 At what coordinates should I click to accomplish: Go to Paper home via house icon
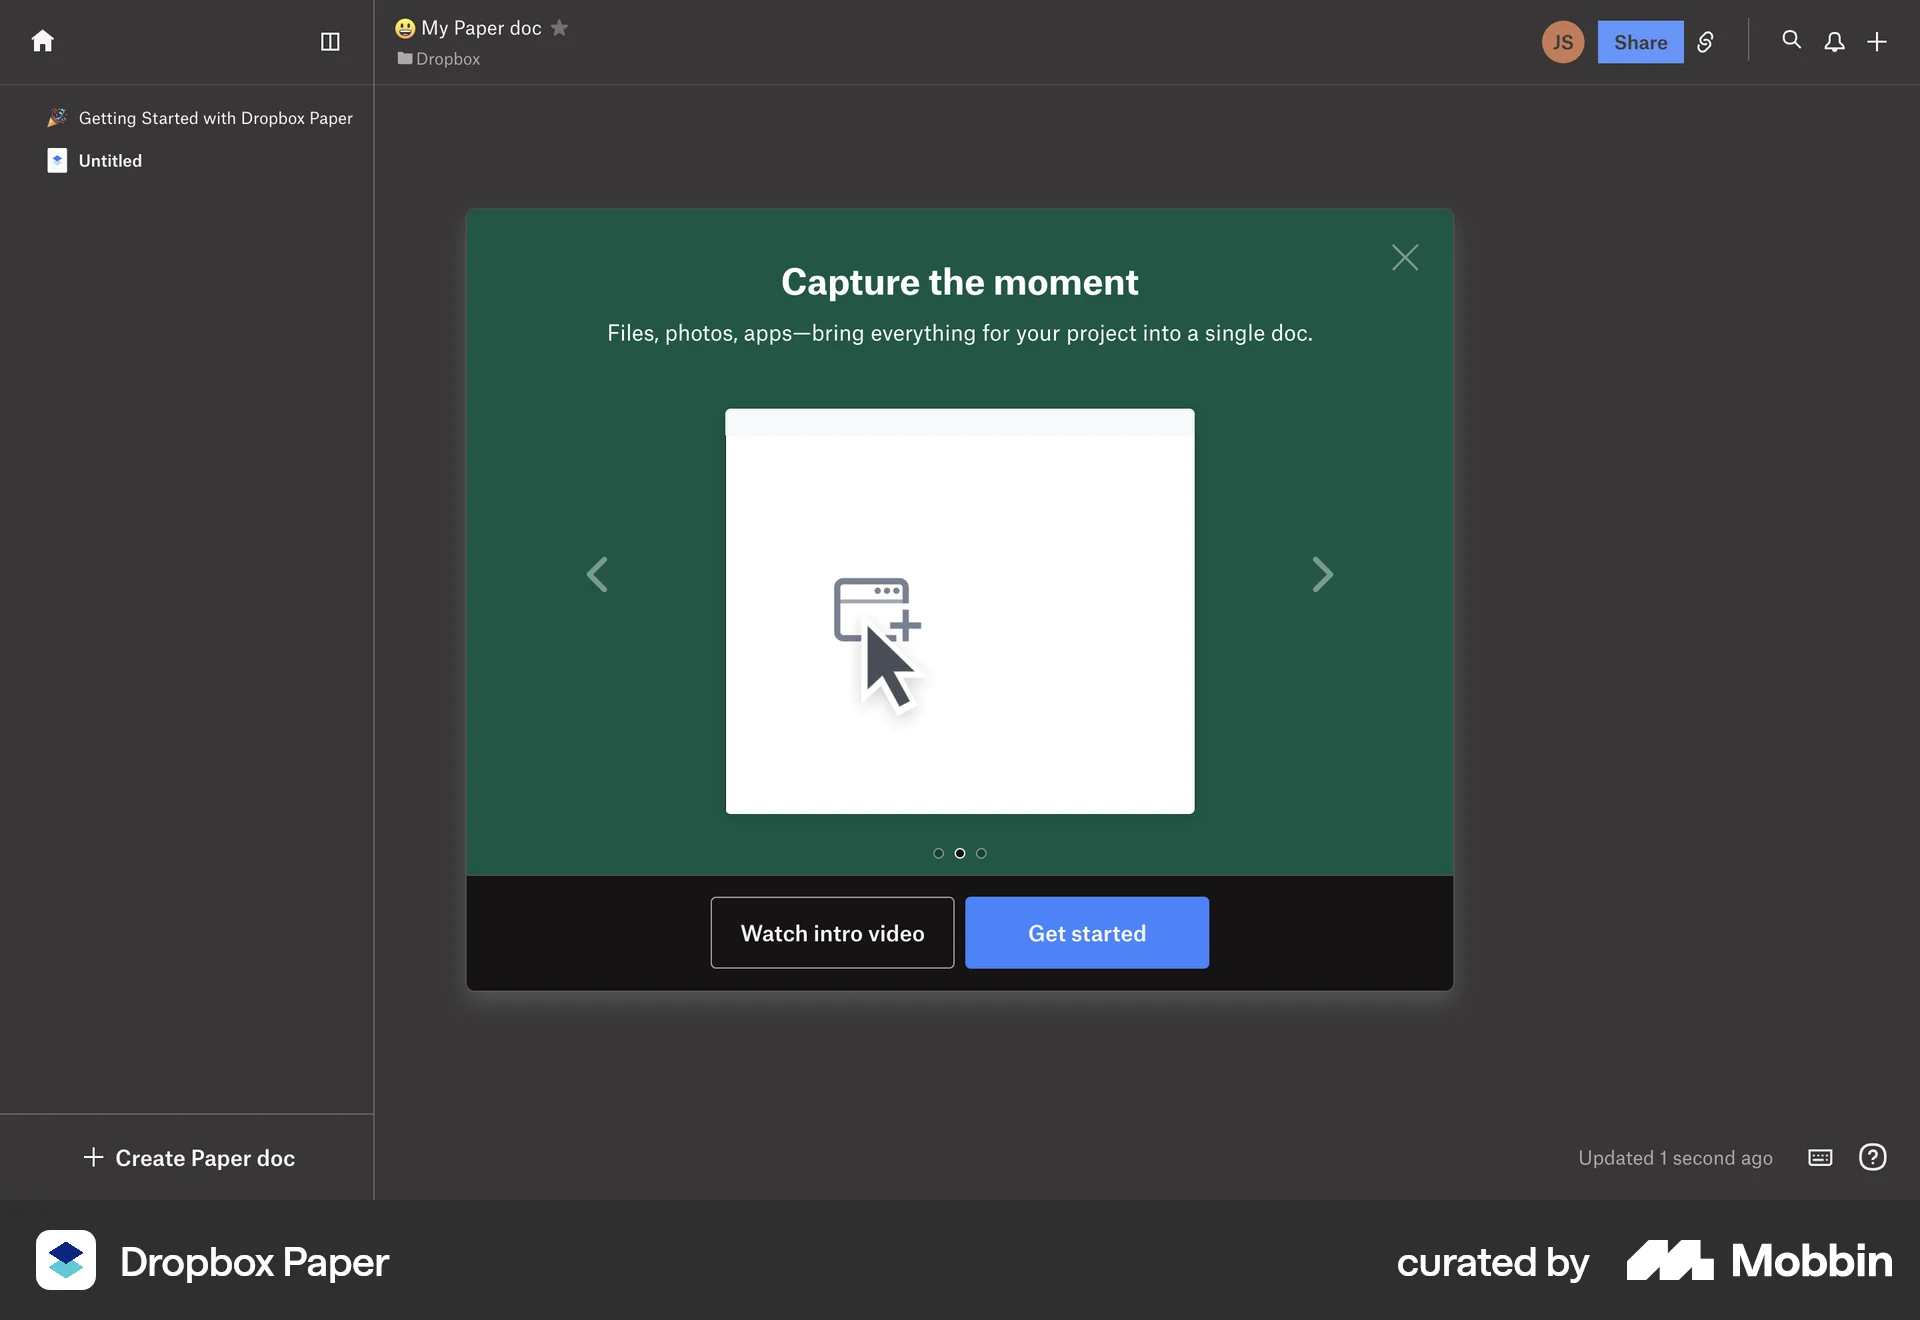pos(43,41)
